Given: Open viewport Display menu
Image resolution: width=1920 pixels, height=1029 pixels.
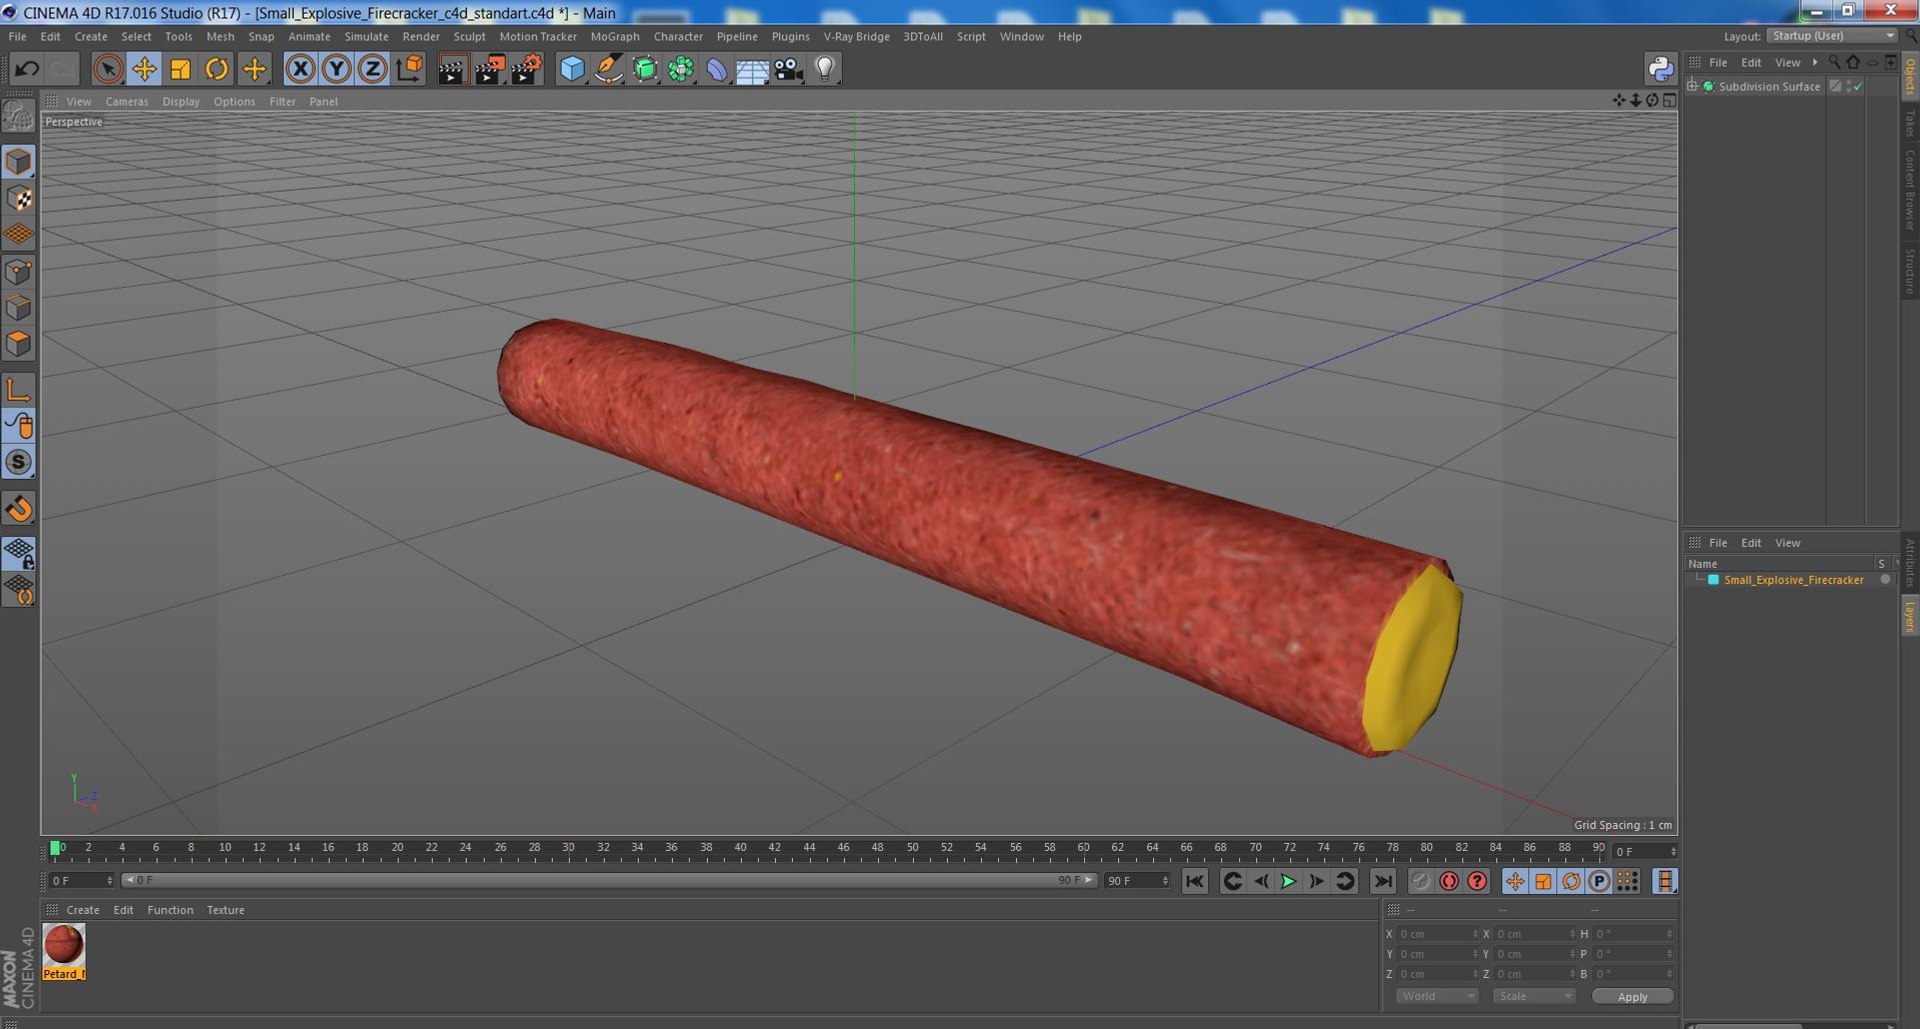Looking at the screenshot, I should click(x=180, y=101).
